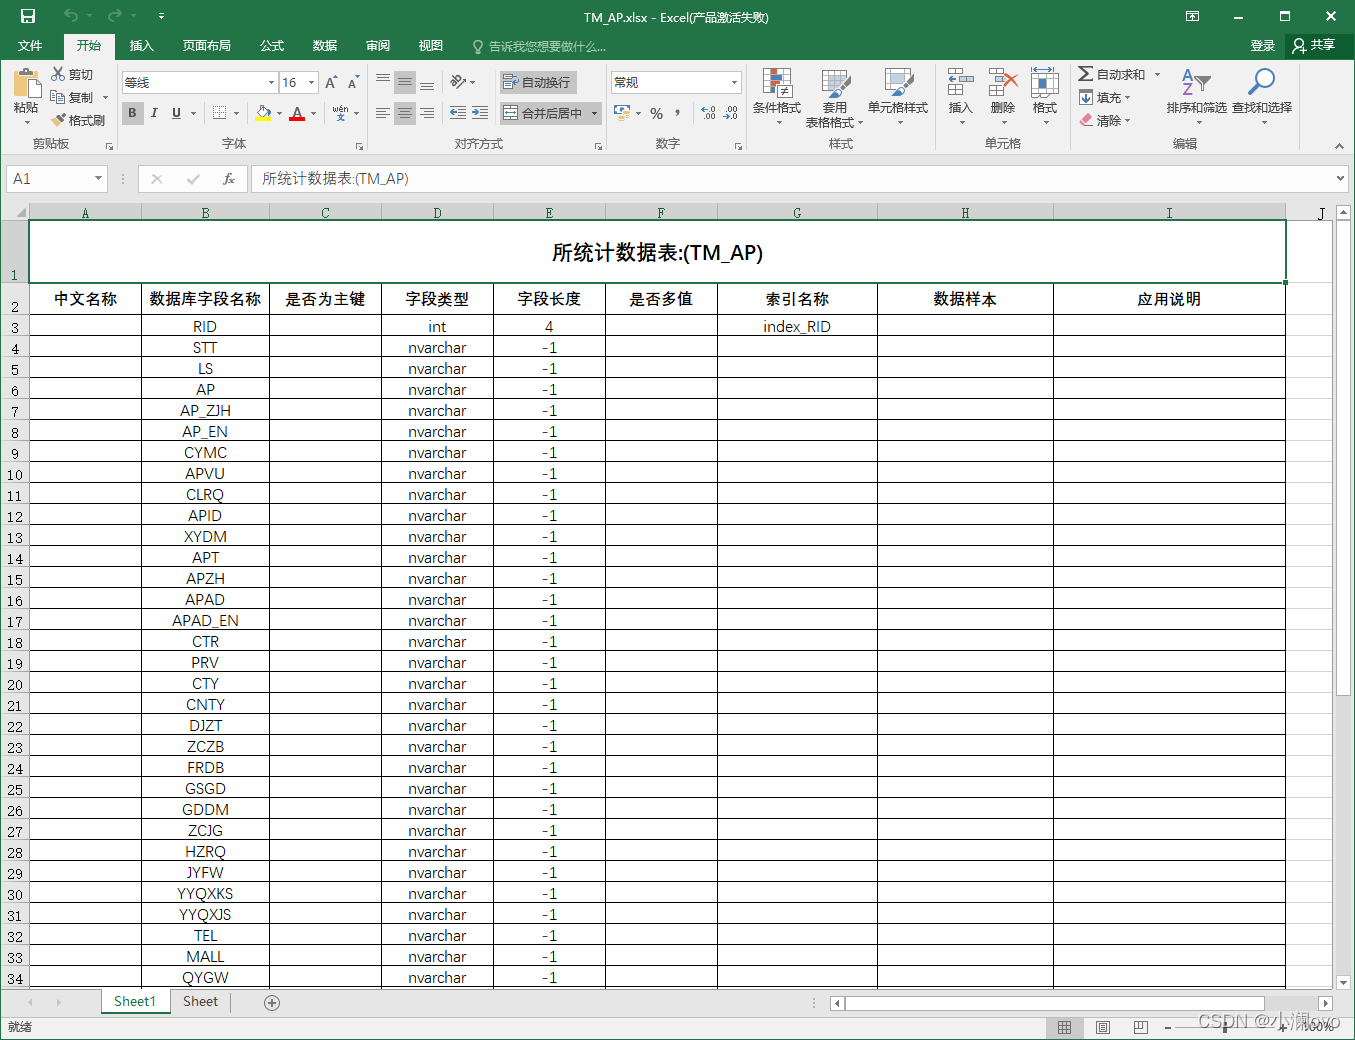This screenshot has height=1040, width=1355.
Task: Click the Cut (剪切) scissors icon
Action: point(58,74)
